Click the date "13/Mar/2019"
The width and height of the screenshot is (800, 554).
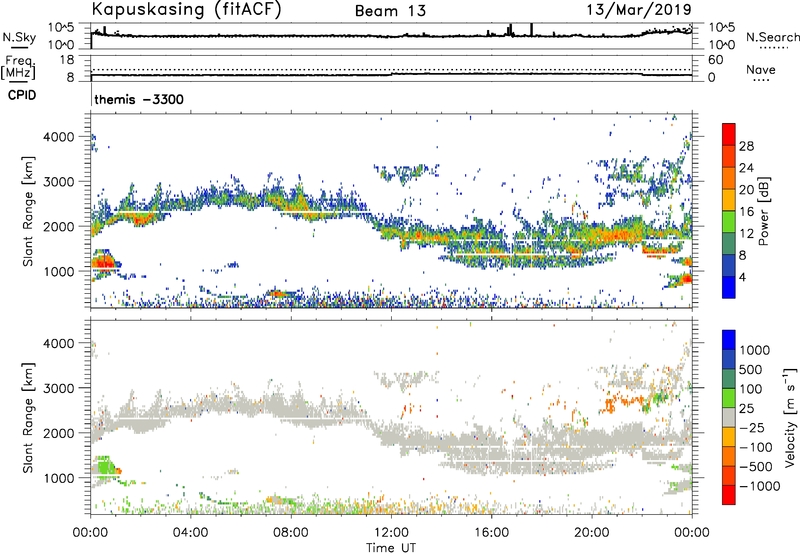tap(639, 9)
